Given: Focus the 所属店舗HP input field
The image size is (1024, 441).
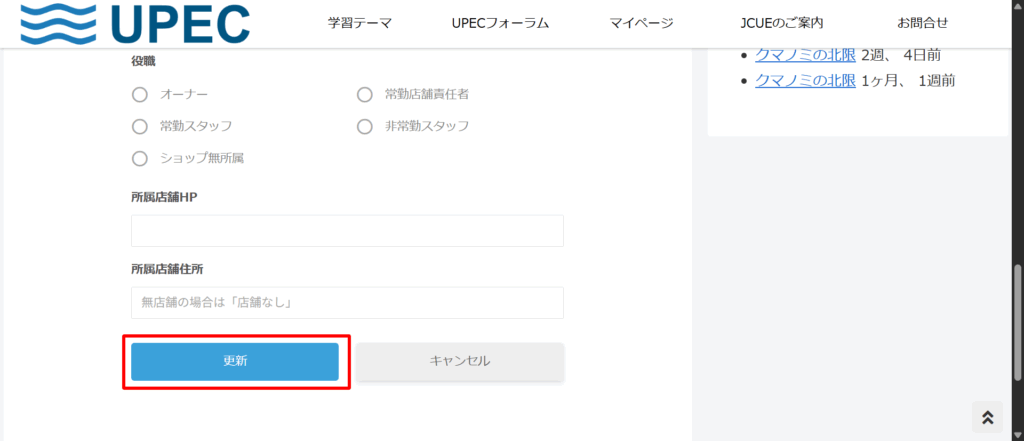Looking at the screenshot, I should (347, 230).
